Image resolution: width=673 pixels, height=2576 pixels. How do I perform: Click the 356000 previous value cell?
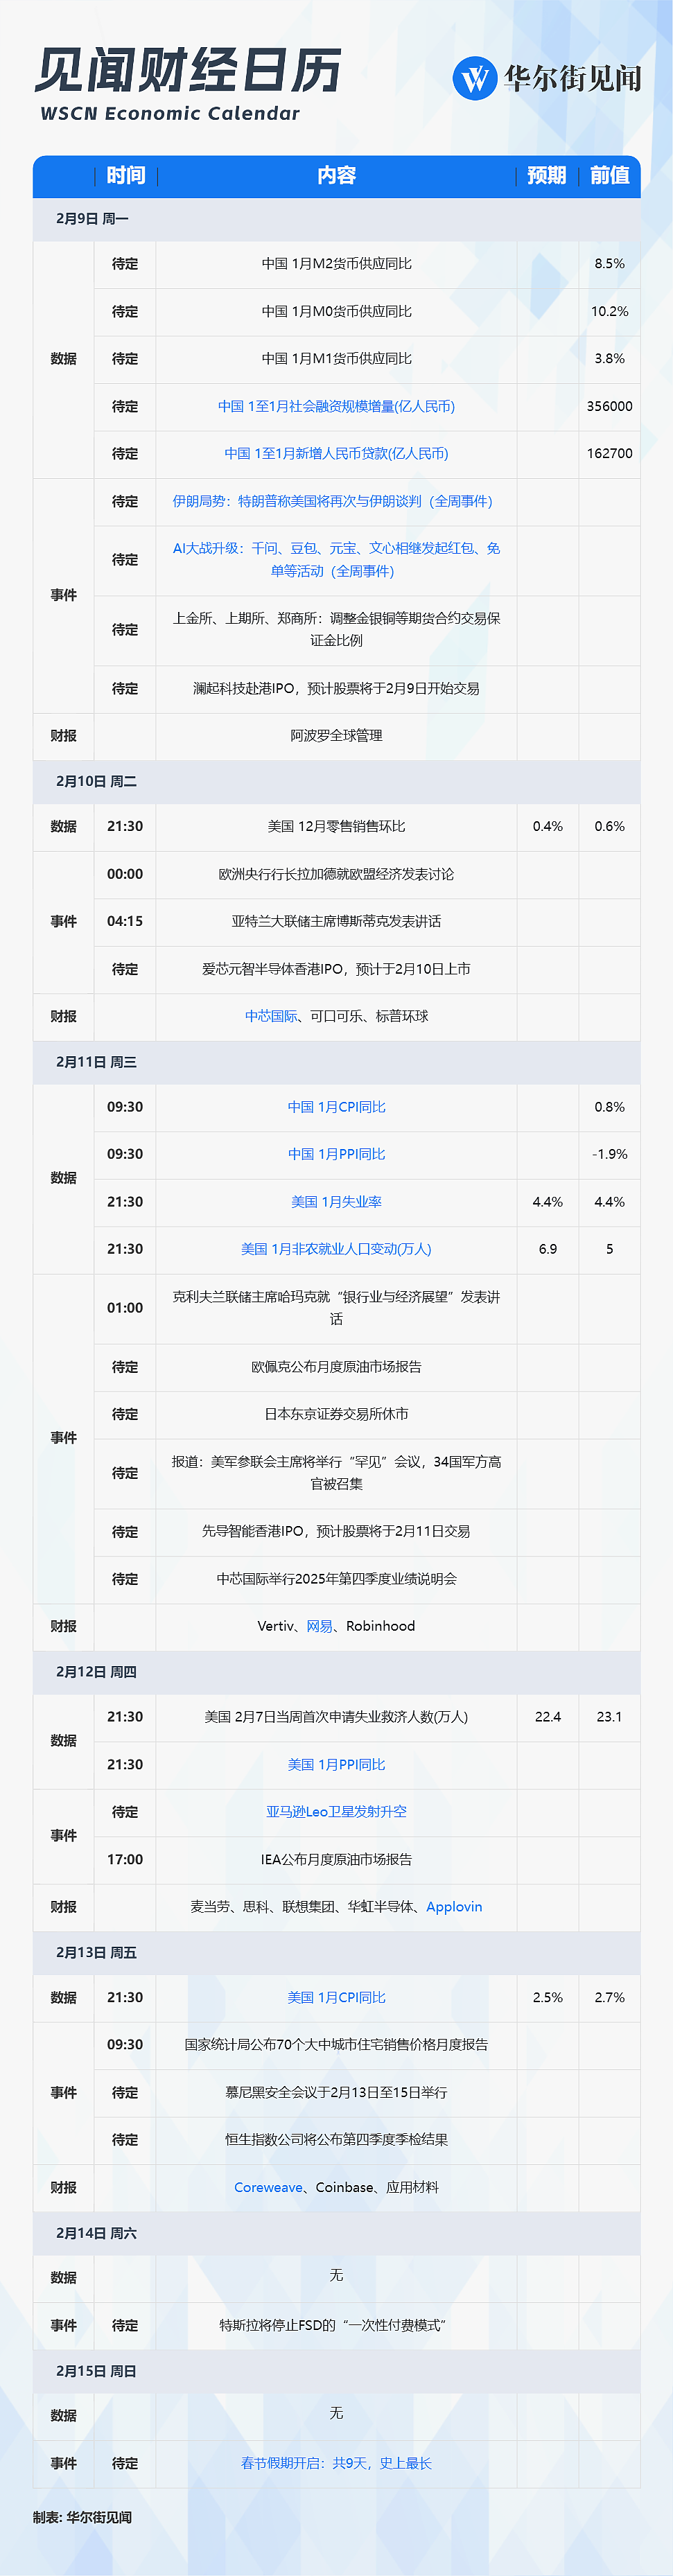click(609, 406)
